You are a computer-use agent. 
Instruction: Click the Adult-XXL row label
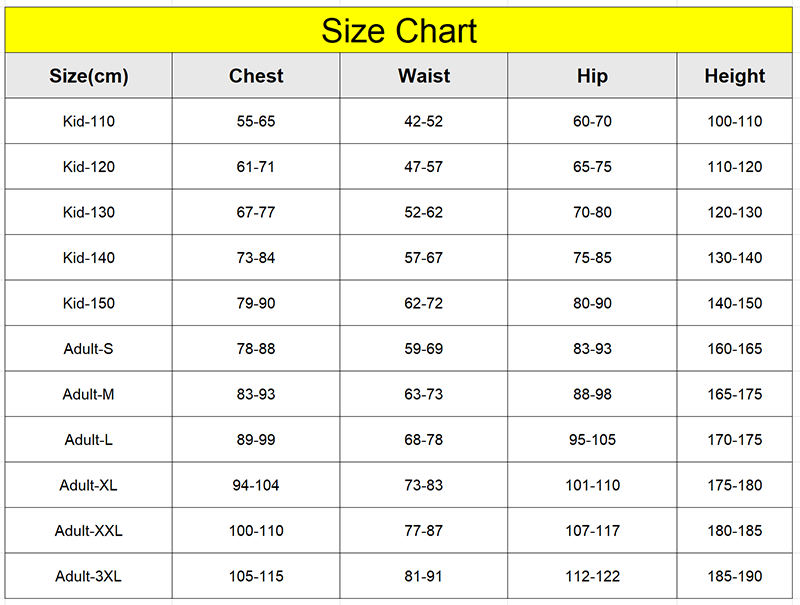point(89,531)
